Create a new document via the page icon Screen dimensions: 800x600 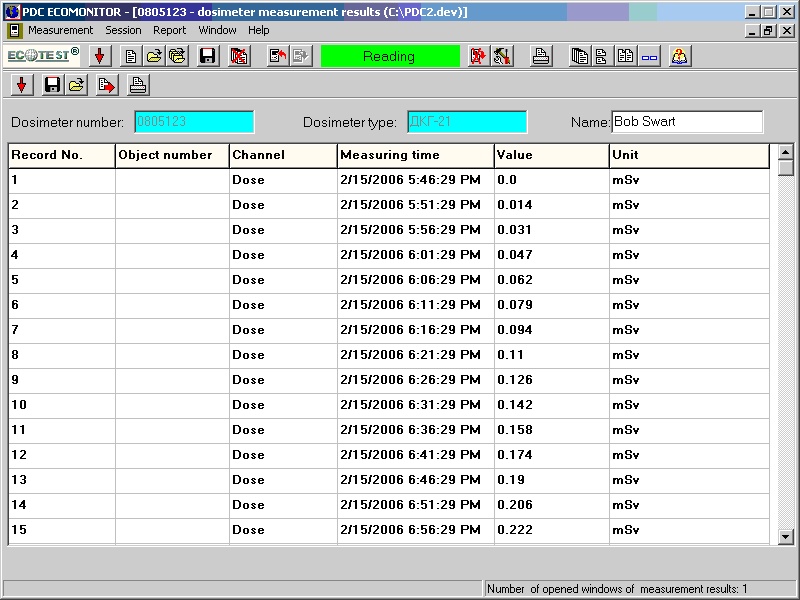(131, 56)
